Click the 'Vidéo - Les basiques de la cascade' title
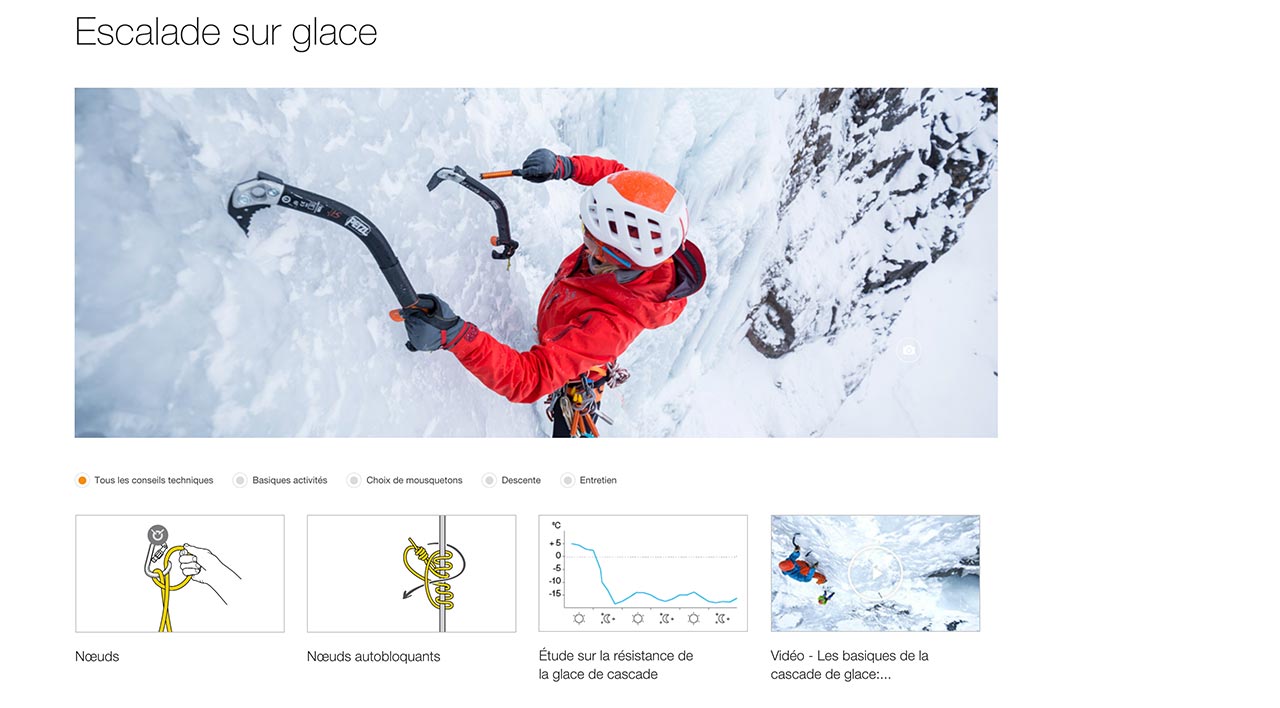 850,665
